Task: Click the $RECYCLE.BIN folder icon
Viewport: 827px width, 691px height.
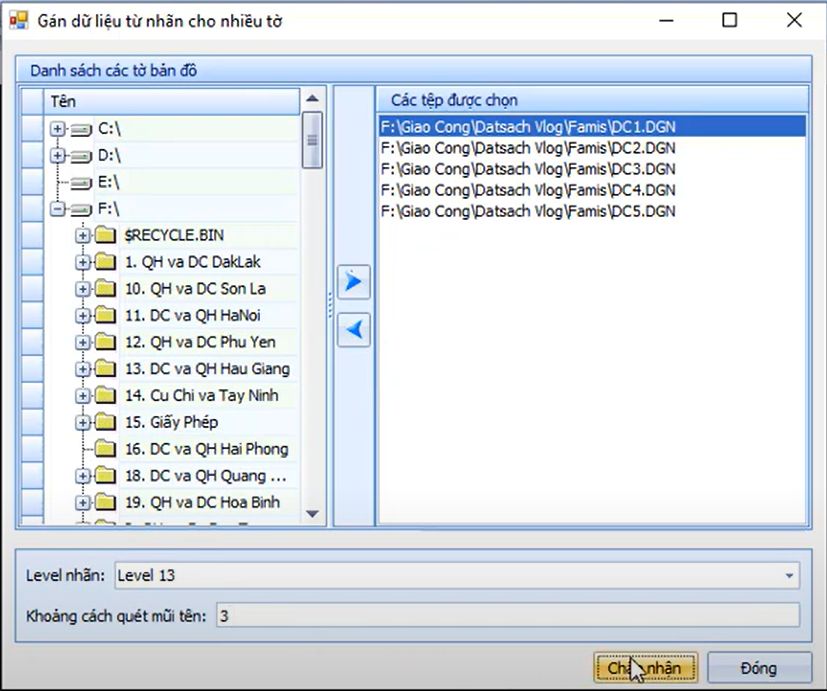Action: click(105, 235)
